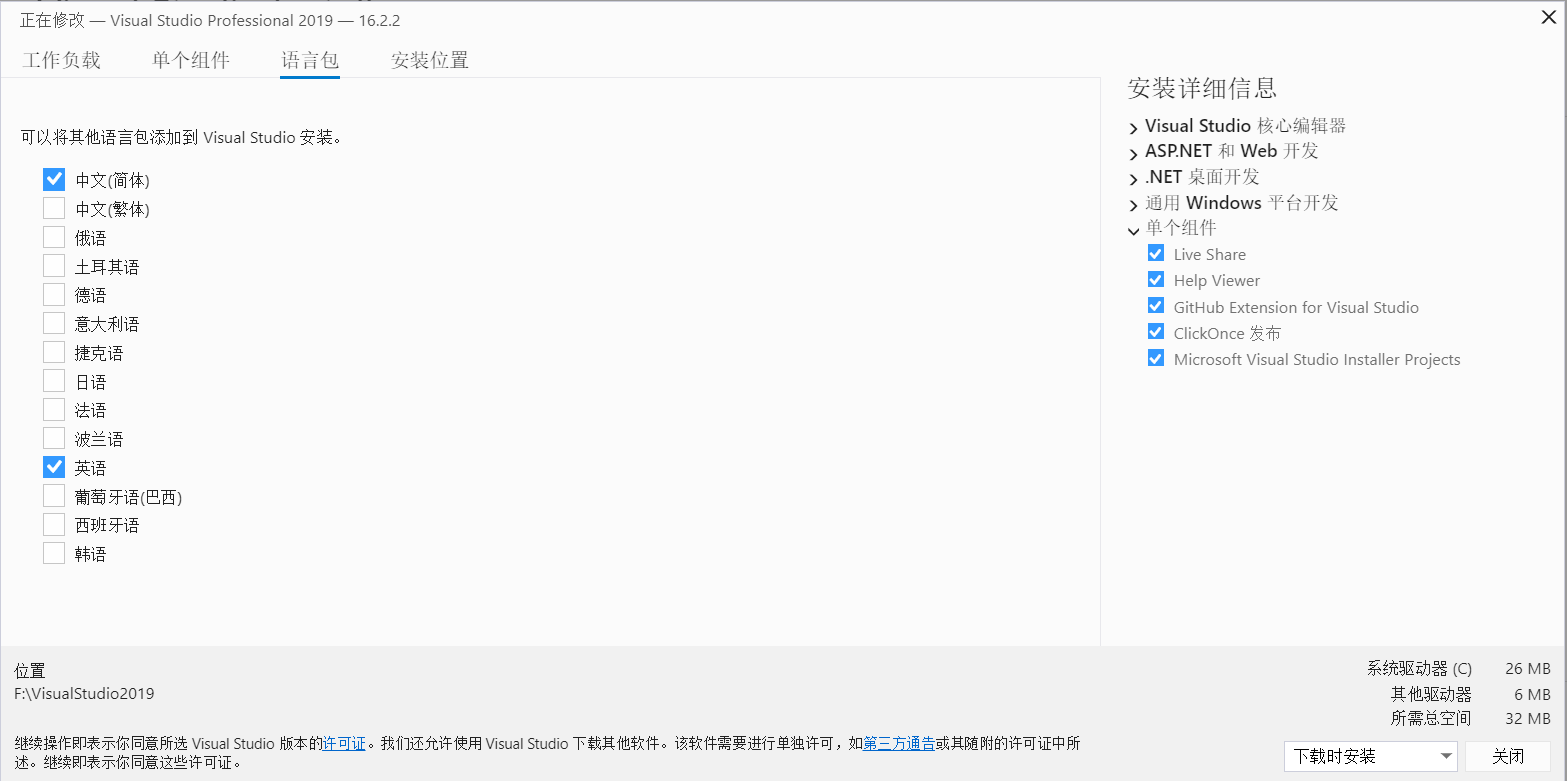Enable the 中文(繁体) language pack
Viewport: 1567px width, 781px height.
point(53,208)
